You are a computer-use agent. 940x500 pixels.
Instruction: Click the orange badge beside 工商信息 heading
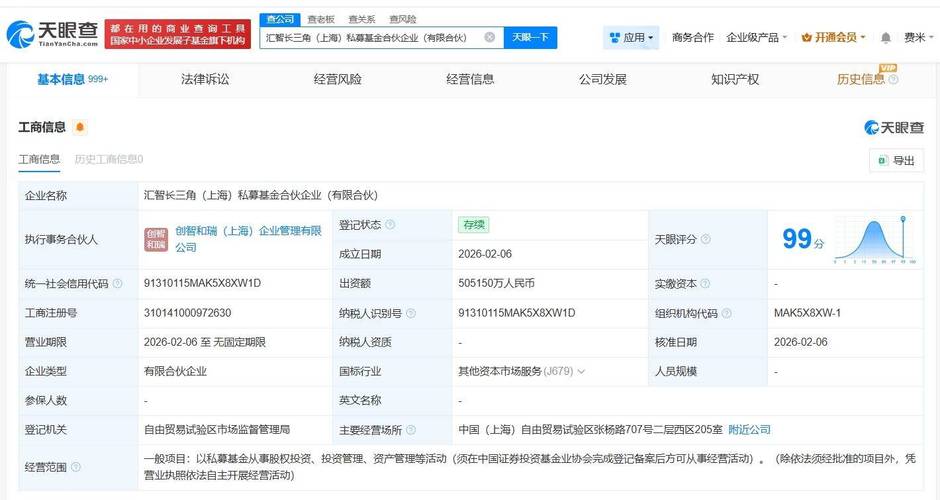80,127
